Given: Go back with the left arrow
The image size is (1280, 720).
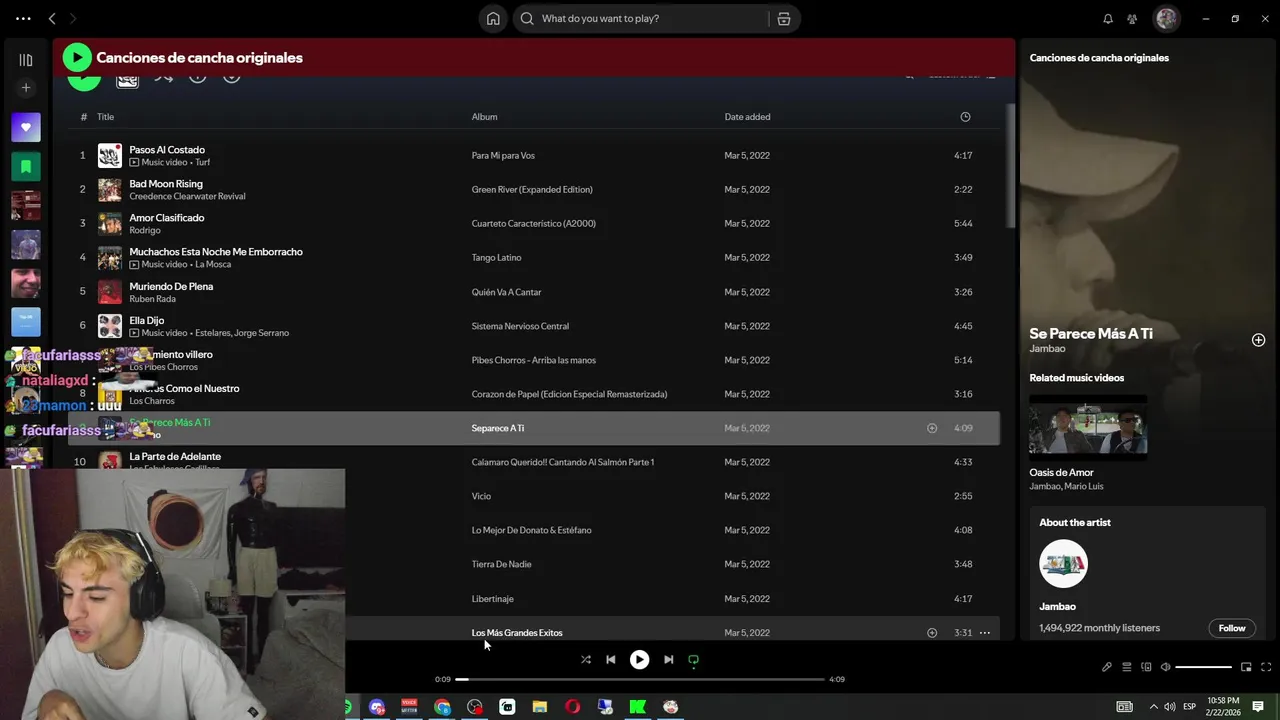Looking at the screenshot, I should click(52, 18).
